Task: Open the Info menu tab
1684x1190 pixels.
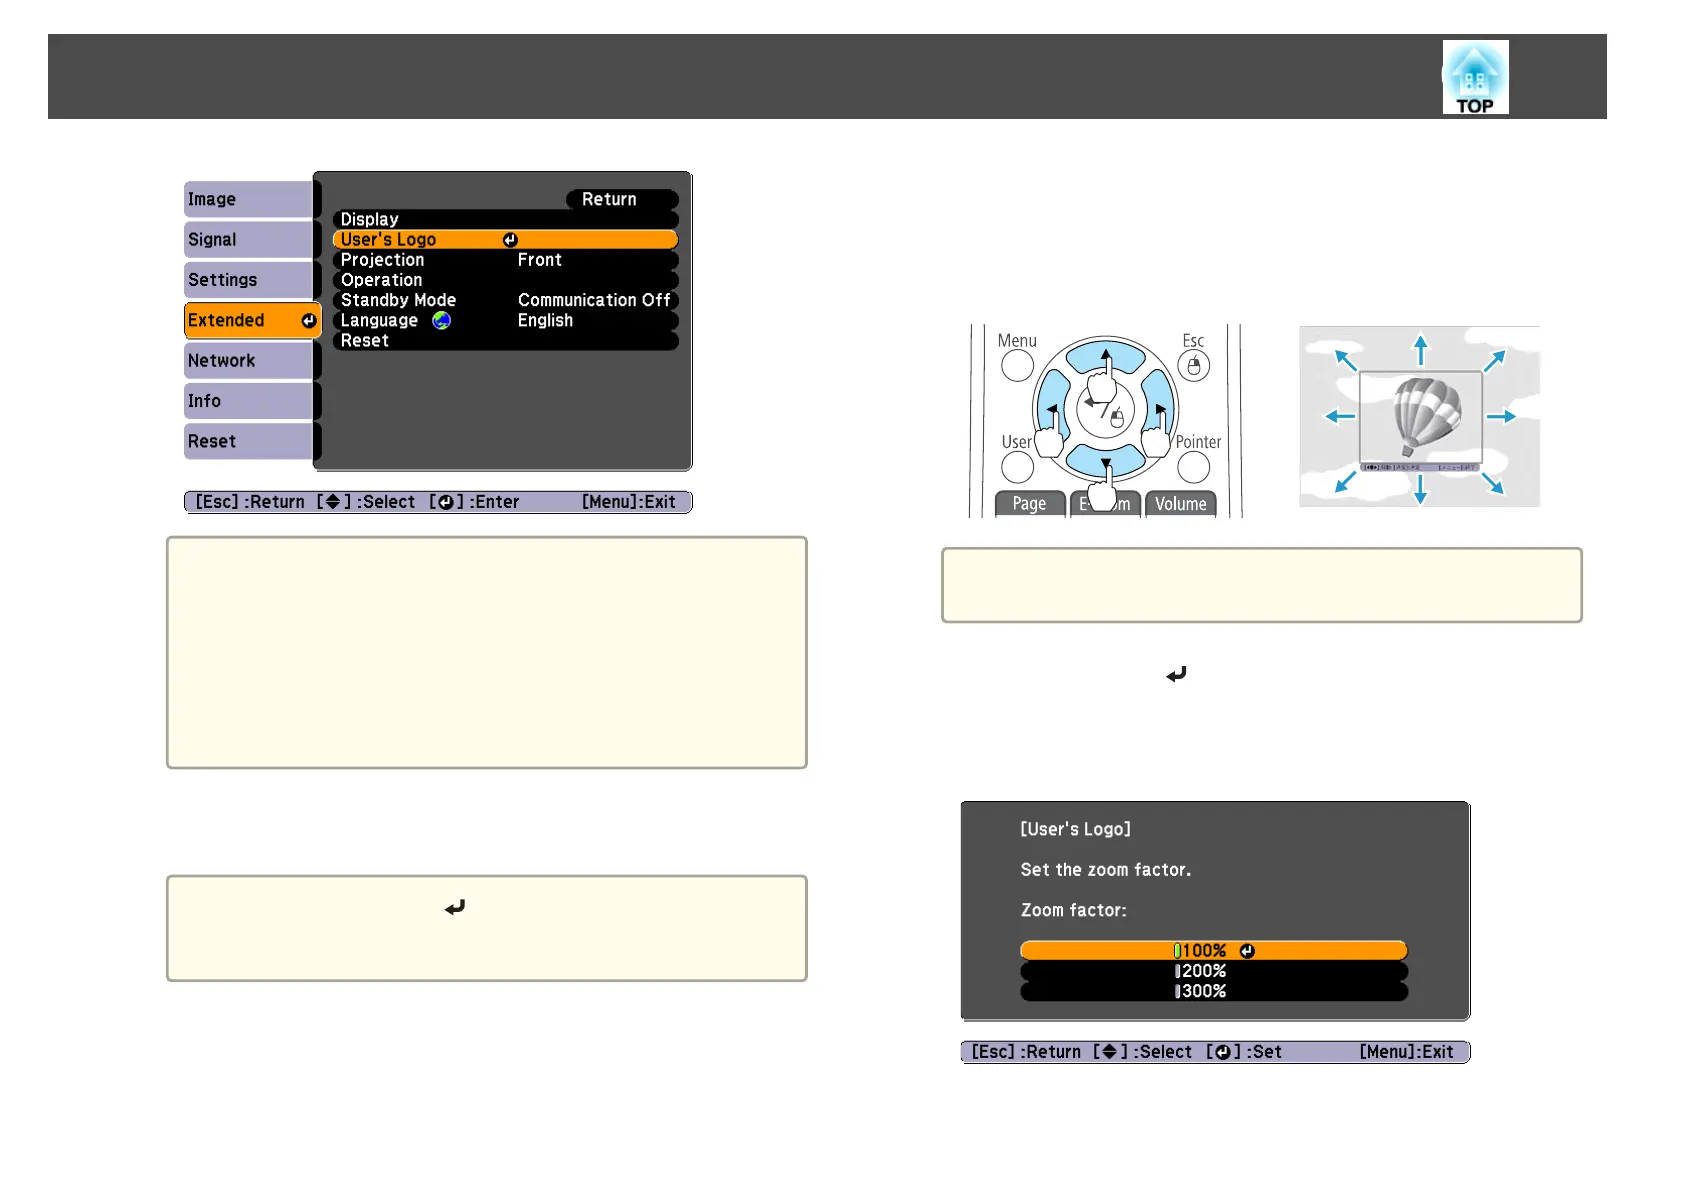Action: pos(250,401)
